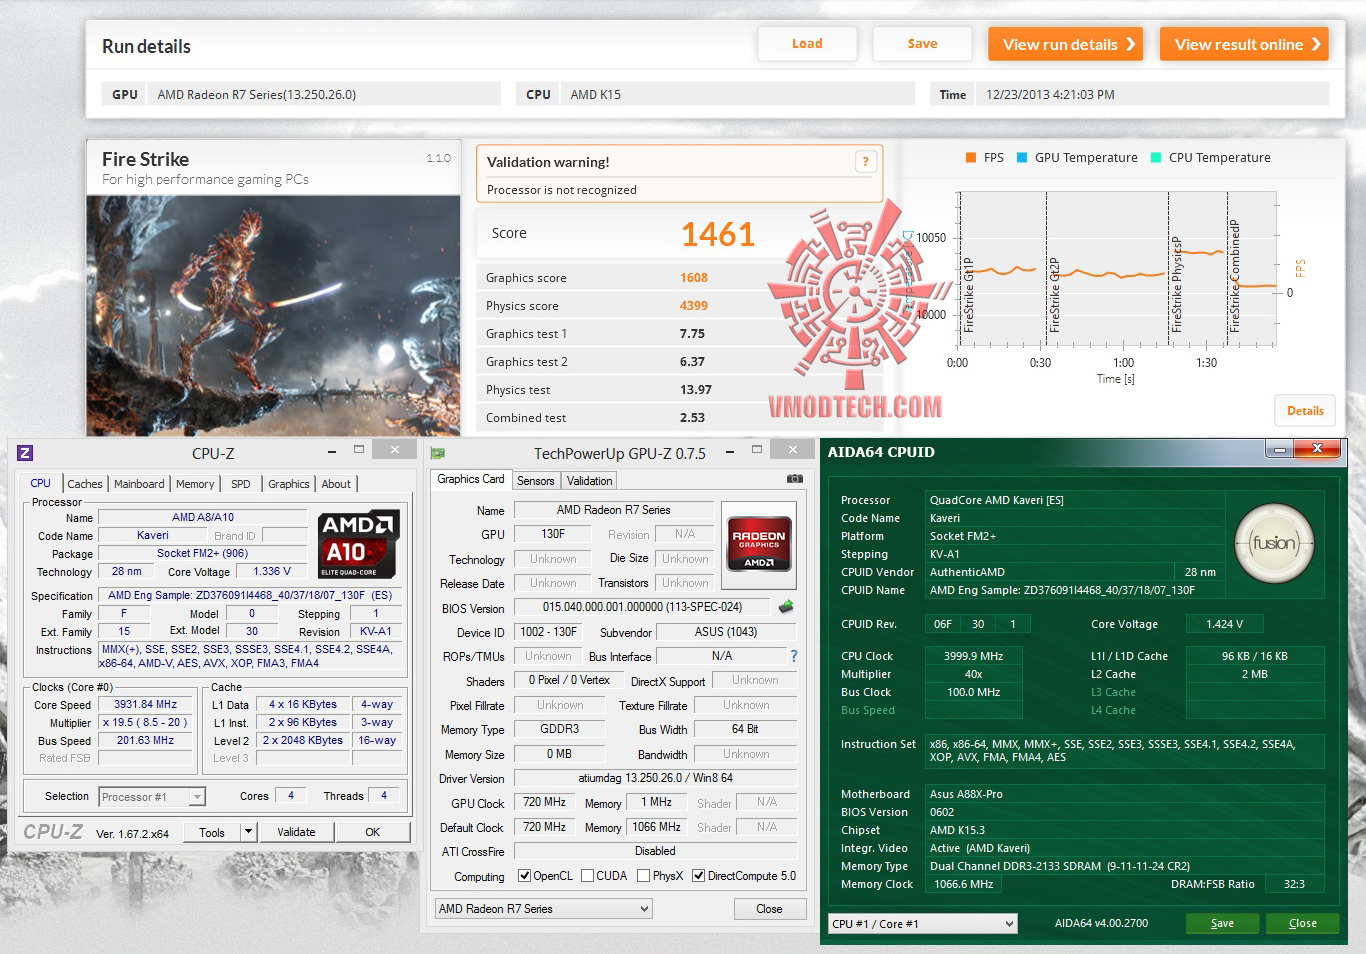Viewport: 1366px width, 954px height.
Task: Toggle the OpenCL checkbox in GPU-Z
Action: (524, 876)
